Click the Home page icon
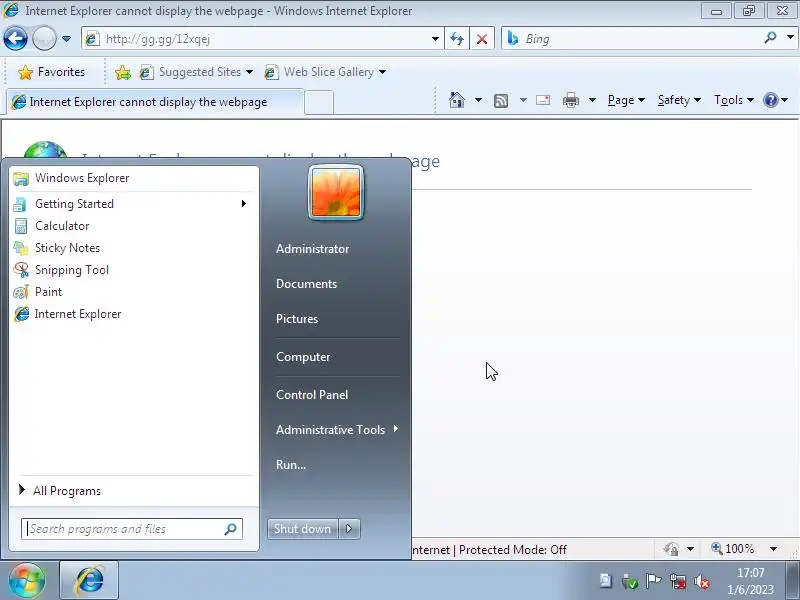Screen dimensions: 800x600 point(457,100)
